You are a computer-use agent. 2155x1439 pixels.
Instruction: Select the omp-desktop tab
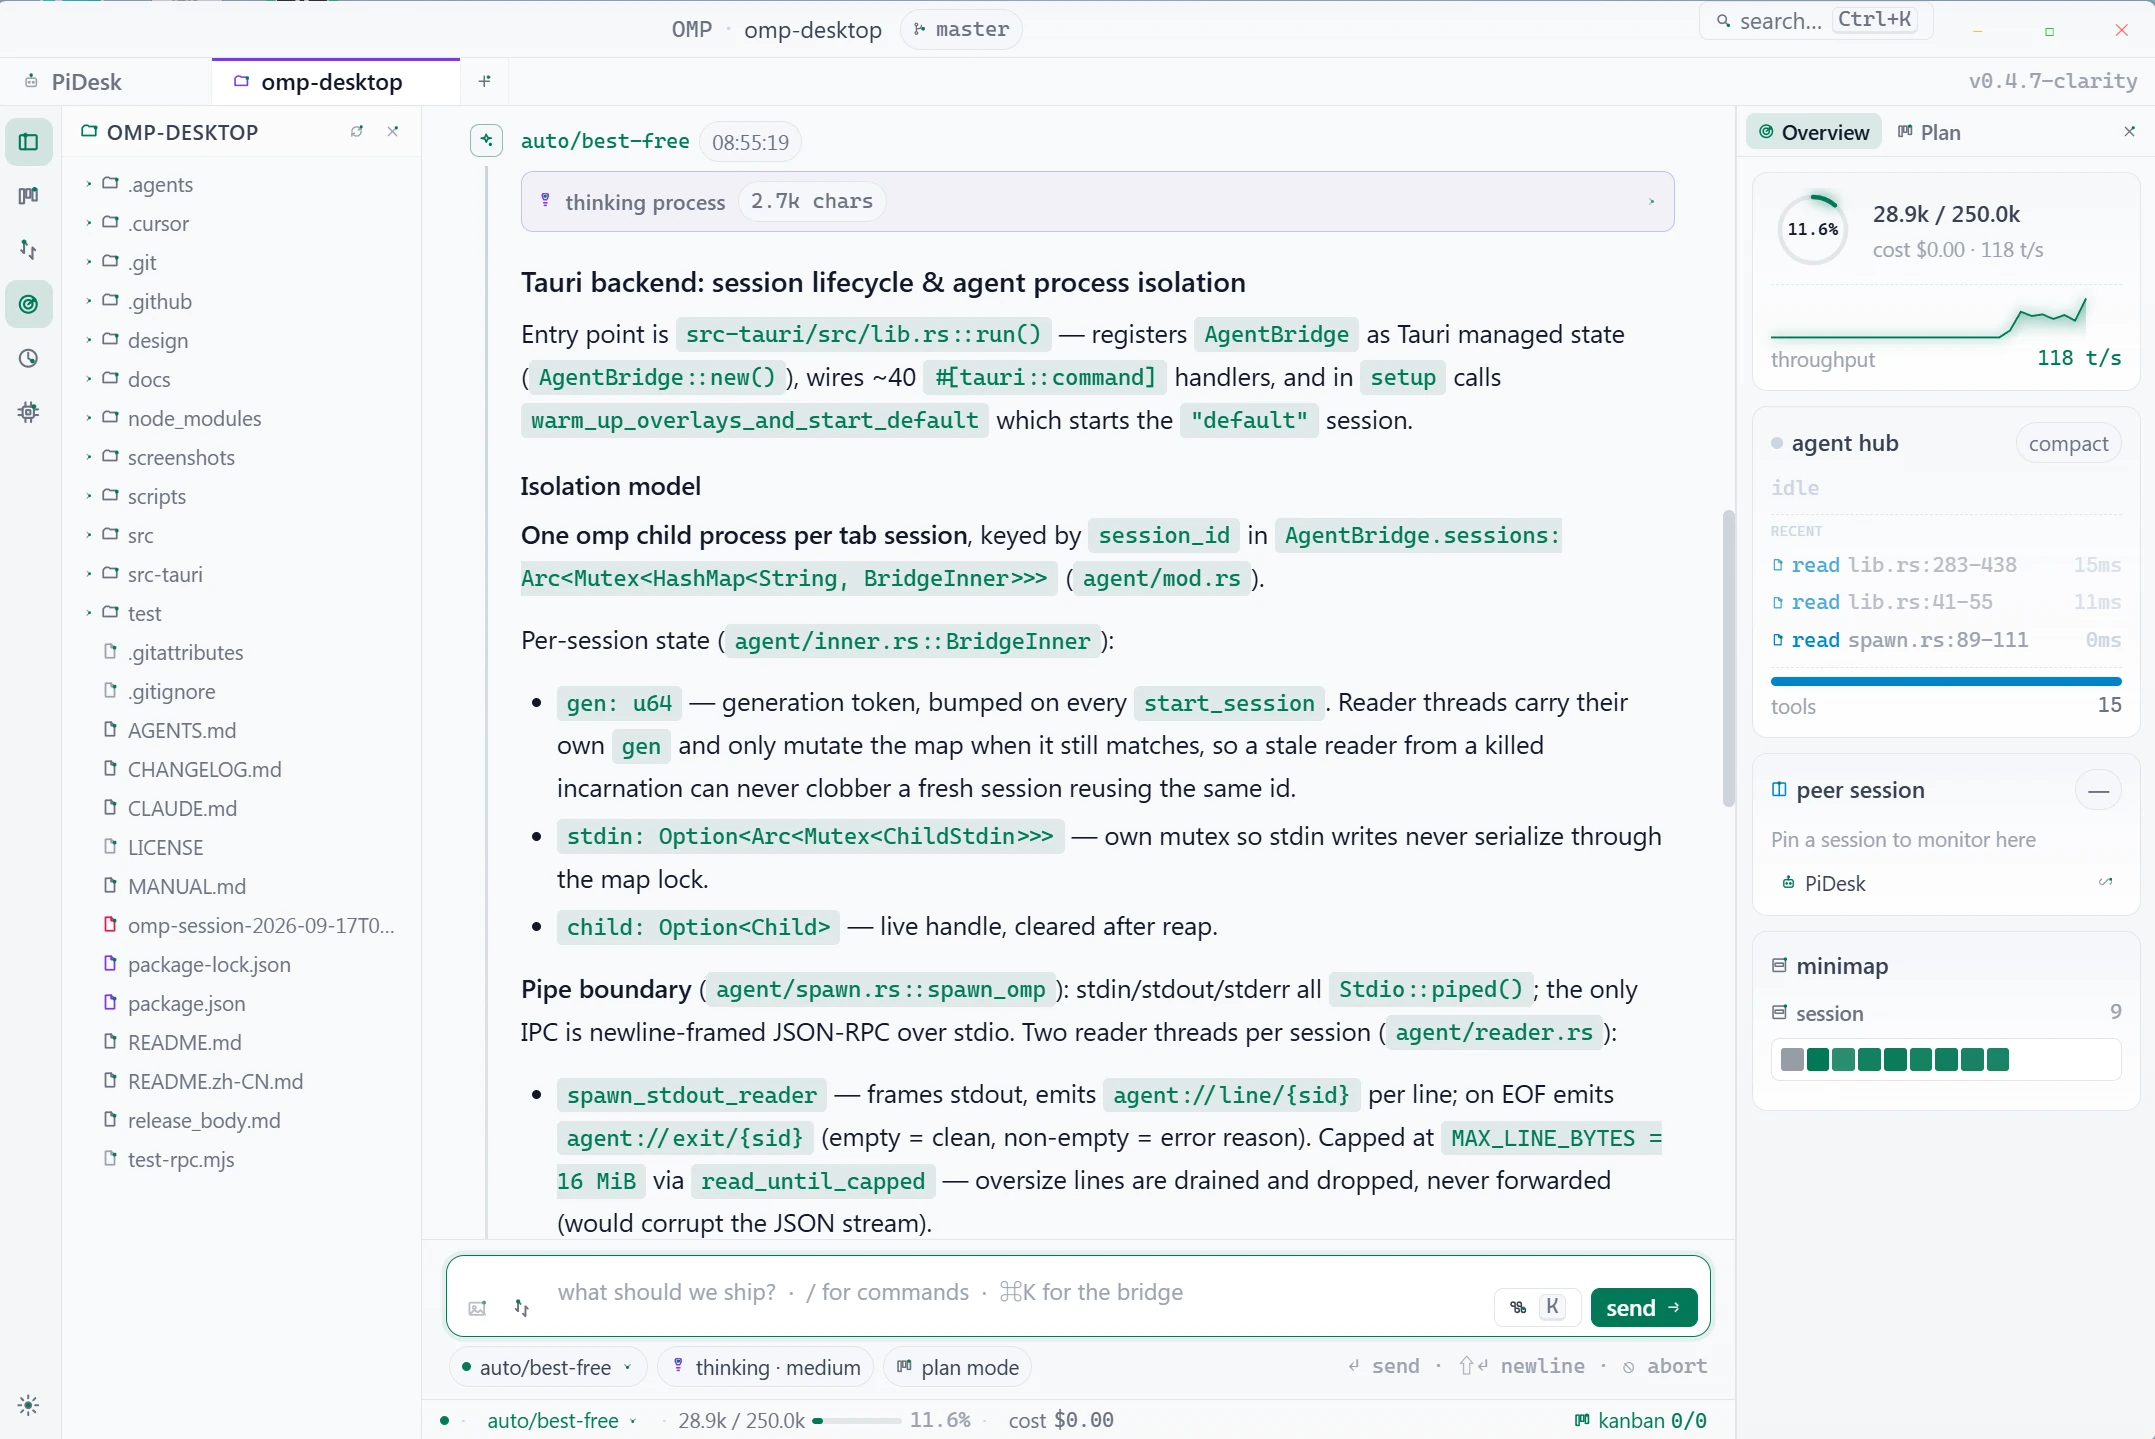[336, 82]
